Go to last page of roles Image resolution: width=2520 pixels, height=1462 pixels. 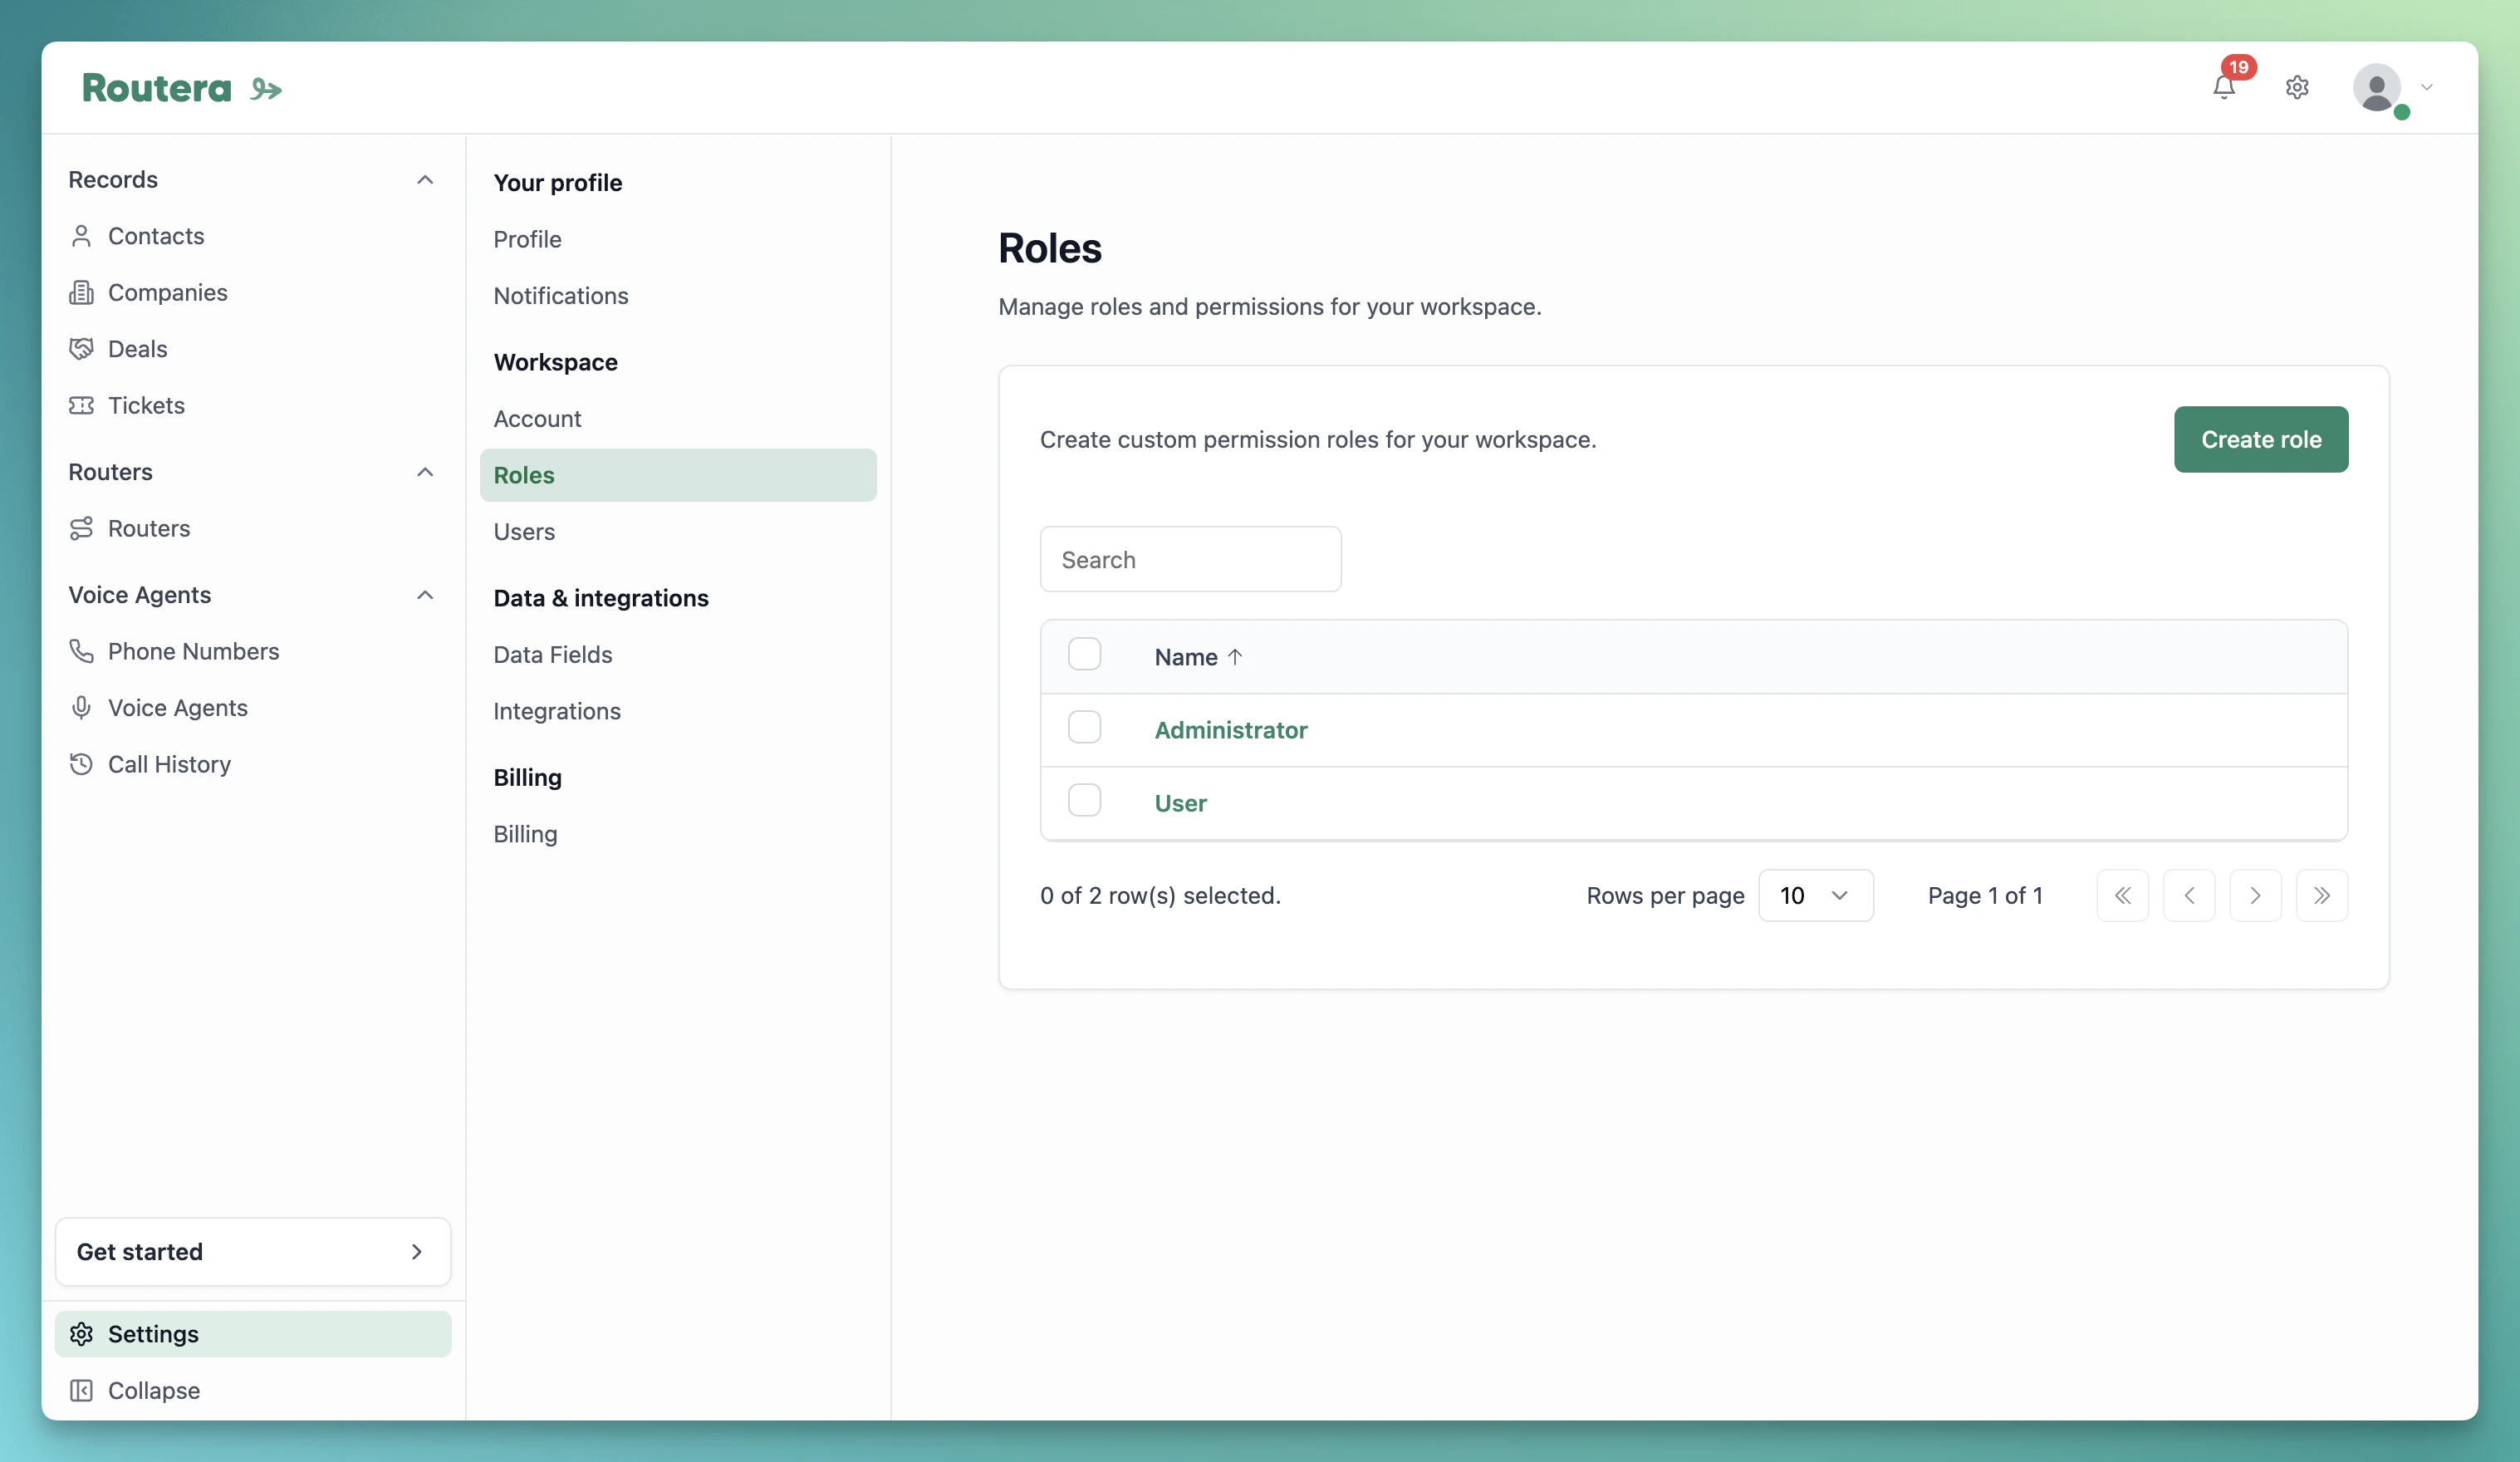(x=2322, y=895)
